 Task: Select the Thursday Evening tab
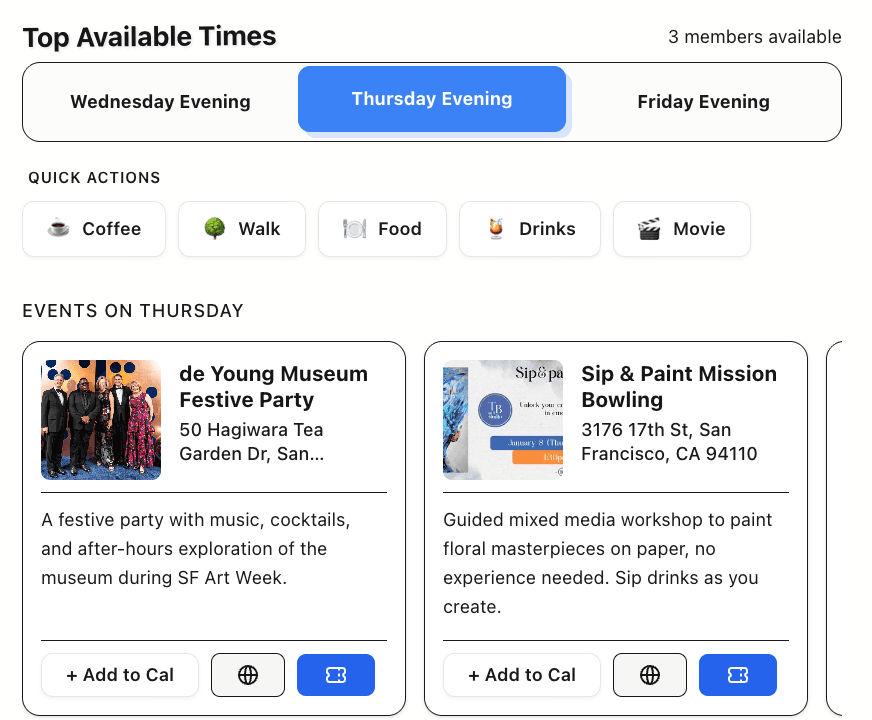click(x=432, y=99)
